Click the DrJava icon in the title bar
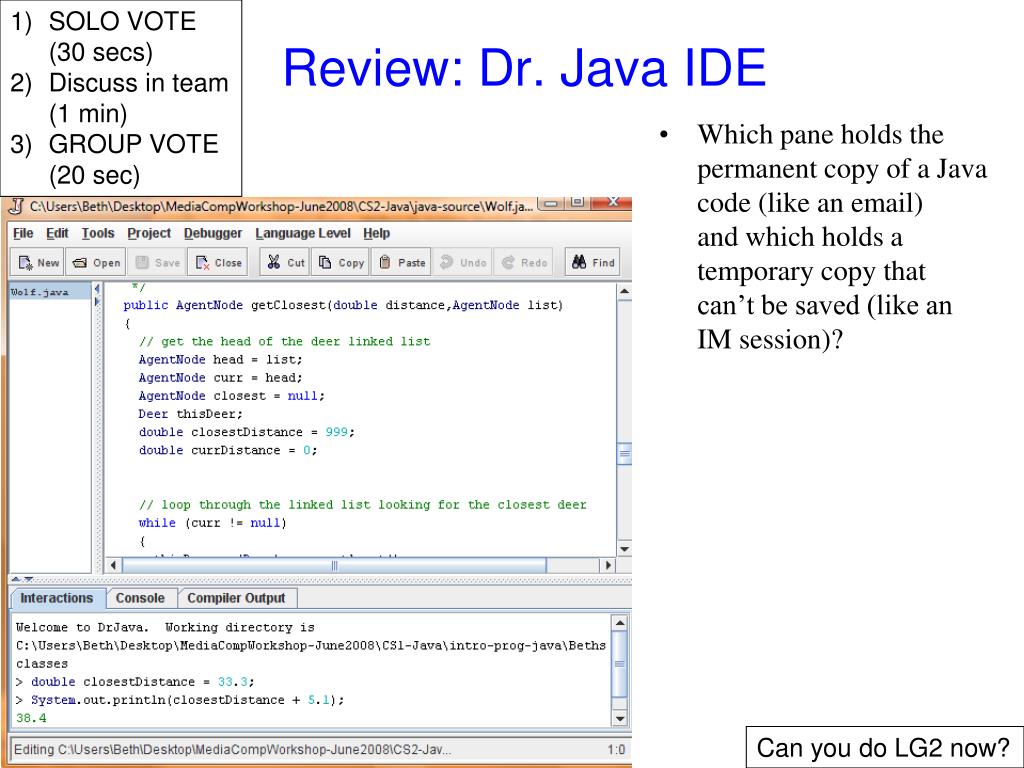Viewport: 1024px width, 768px height. coord(16,206)
